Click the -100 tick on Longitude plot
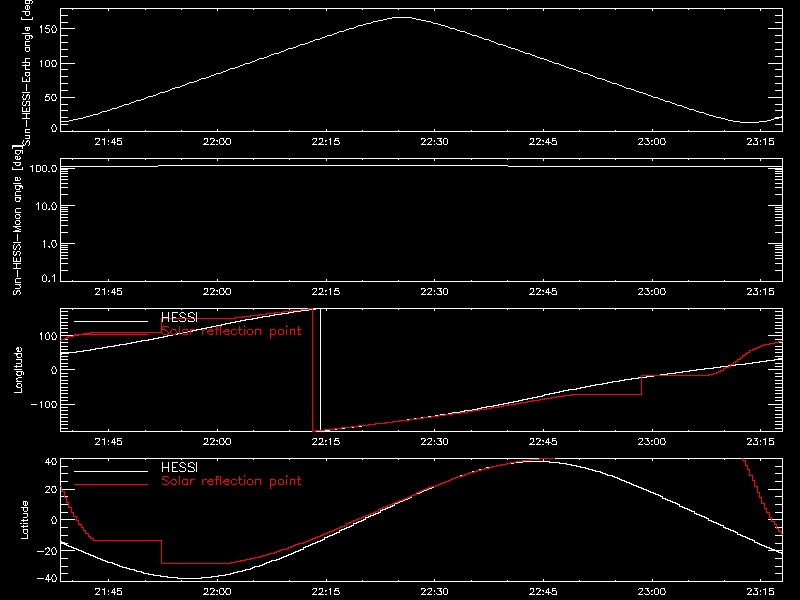The height and width of the screenshot is (600, 800). point(44,405)
